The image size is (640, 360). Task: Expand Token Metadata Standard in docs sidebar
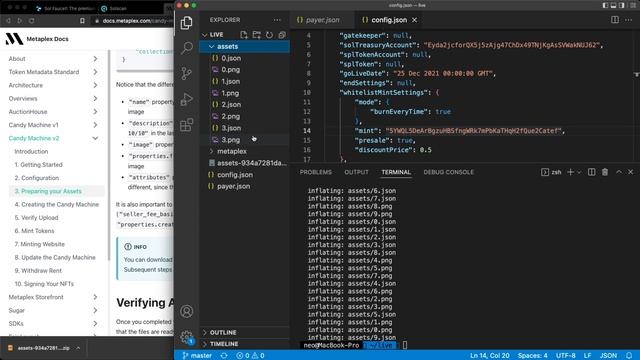point(95,72)
